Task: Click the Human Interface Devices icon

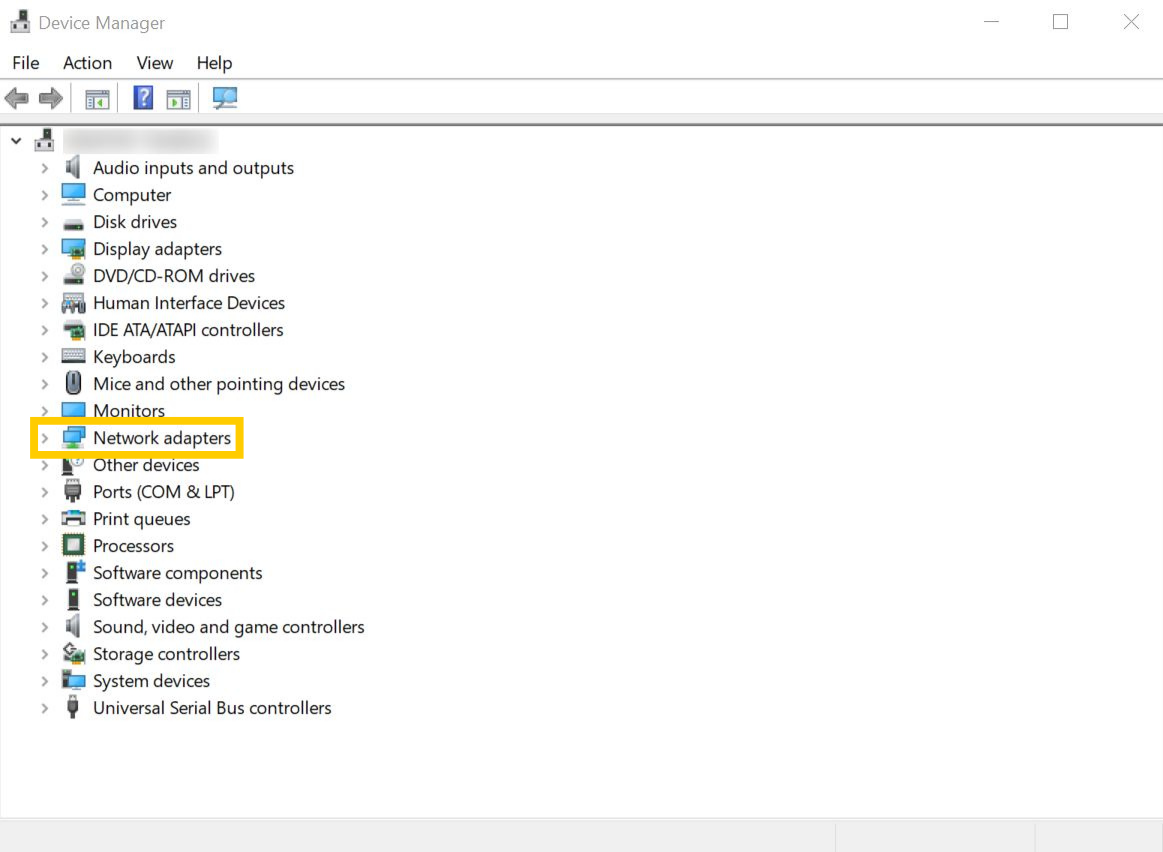Action: coord(73,303)
